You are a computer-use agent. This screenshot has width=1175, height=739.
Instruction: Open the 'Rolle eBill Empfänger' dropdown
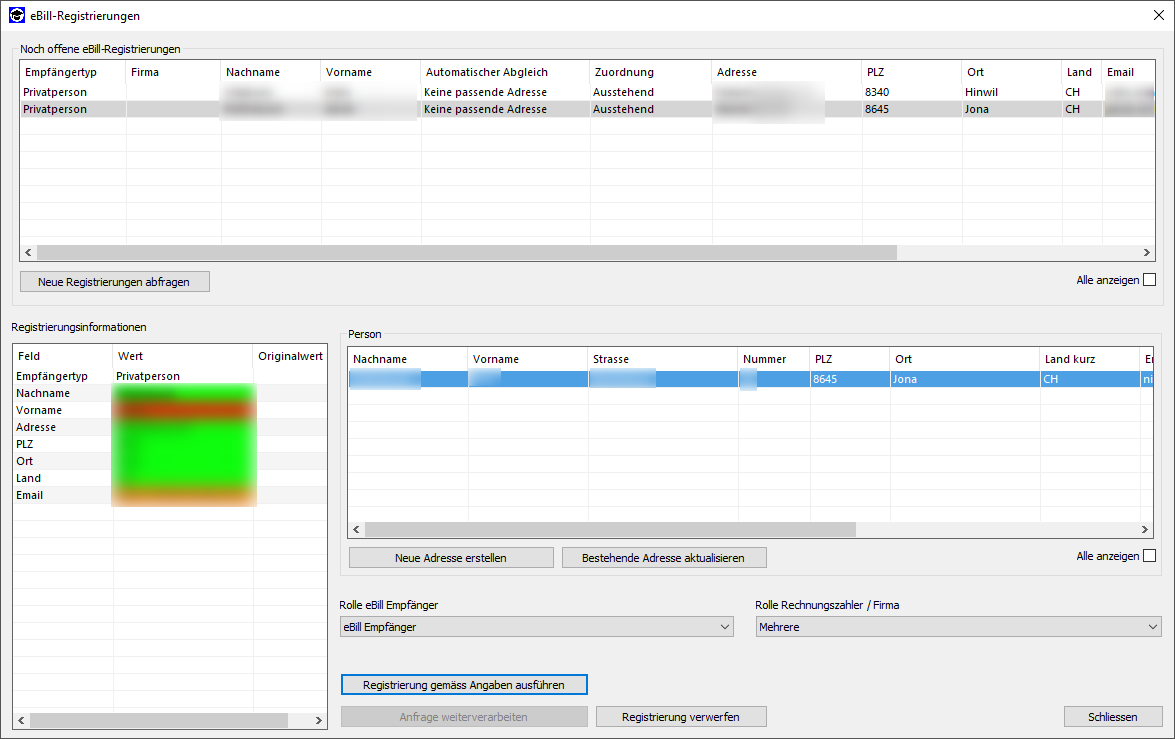click(x=537, y=627)
